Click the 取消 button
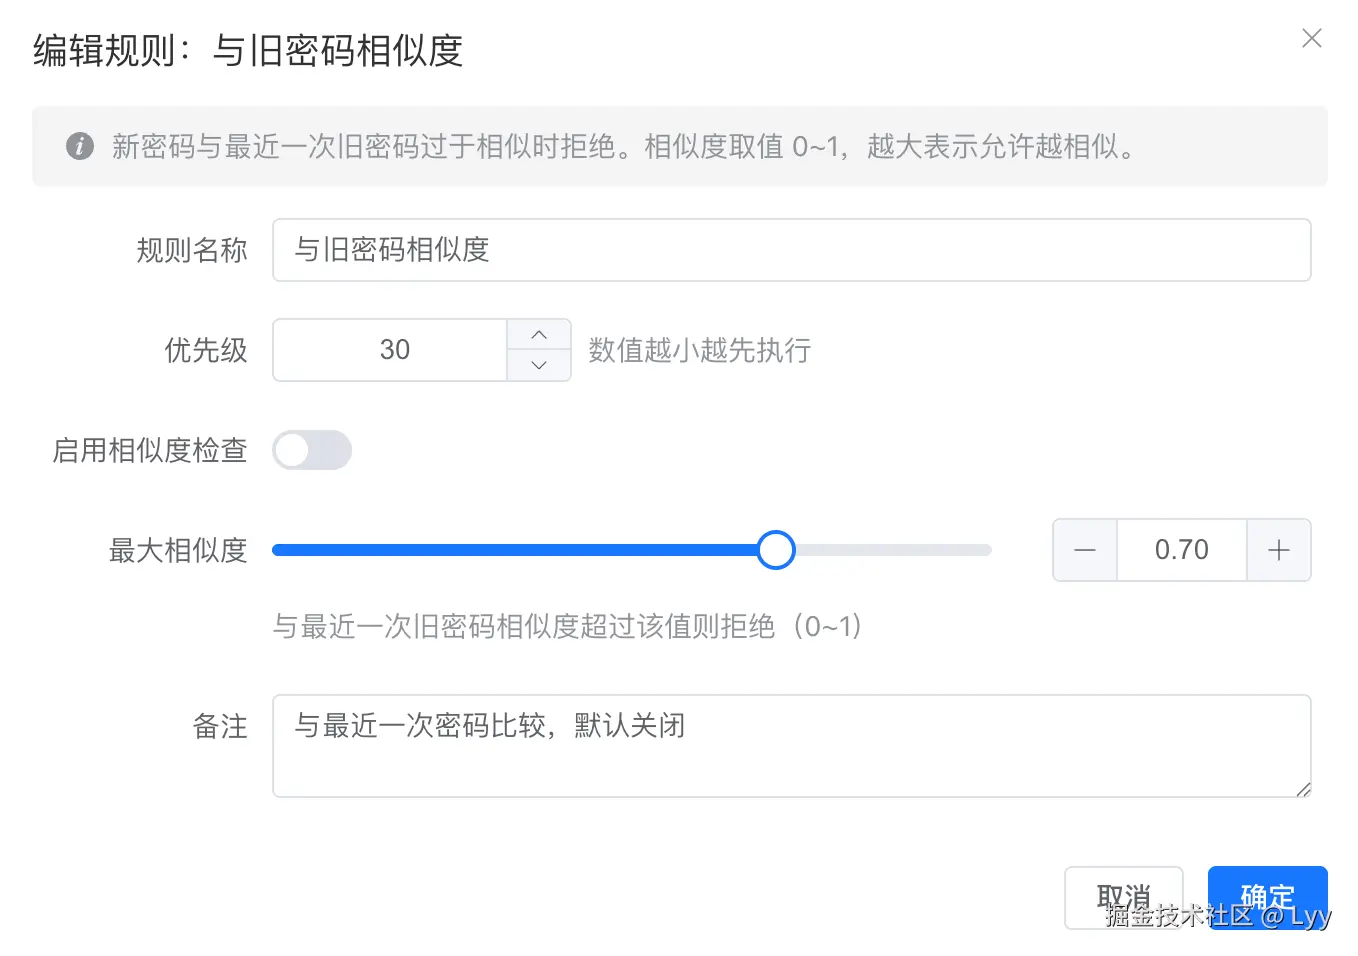1358x956 pixels. pos(1123,897)
